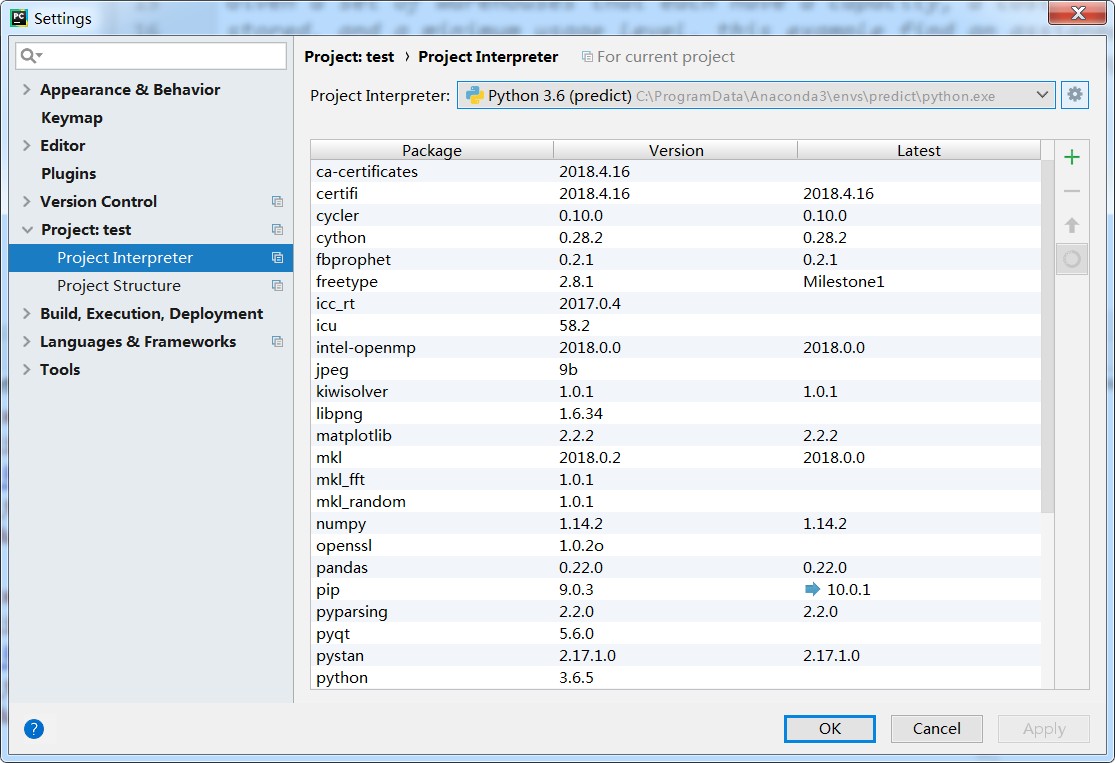Click the upgrade package up arrow icon
This screenshot has width=1115, height=763.
[x=1072, y=225]
